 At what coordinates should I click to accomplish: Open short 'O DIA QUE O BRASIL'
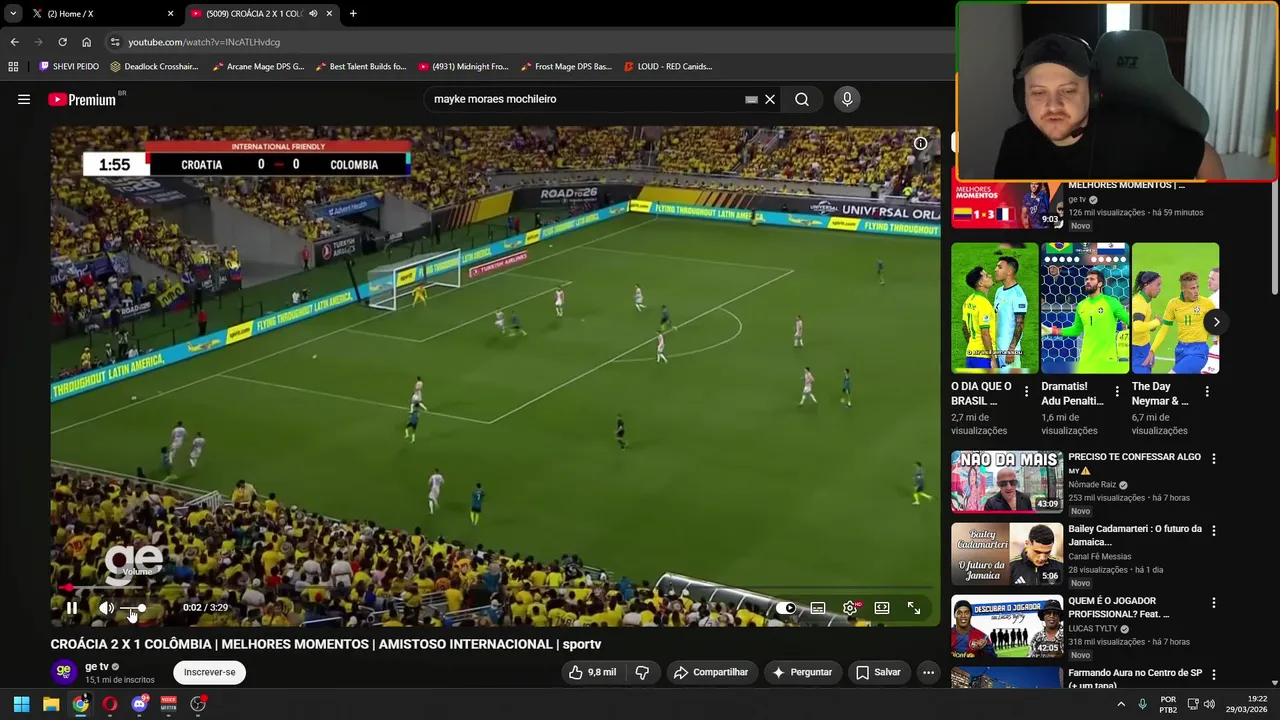pyautogui.click(x=995, y=308)
